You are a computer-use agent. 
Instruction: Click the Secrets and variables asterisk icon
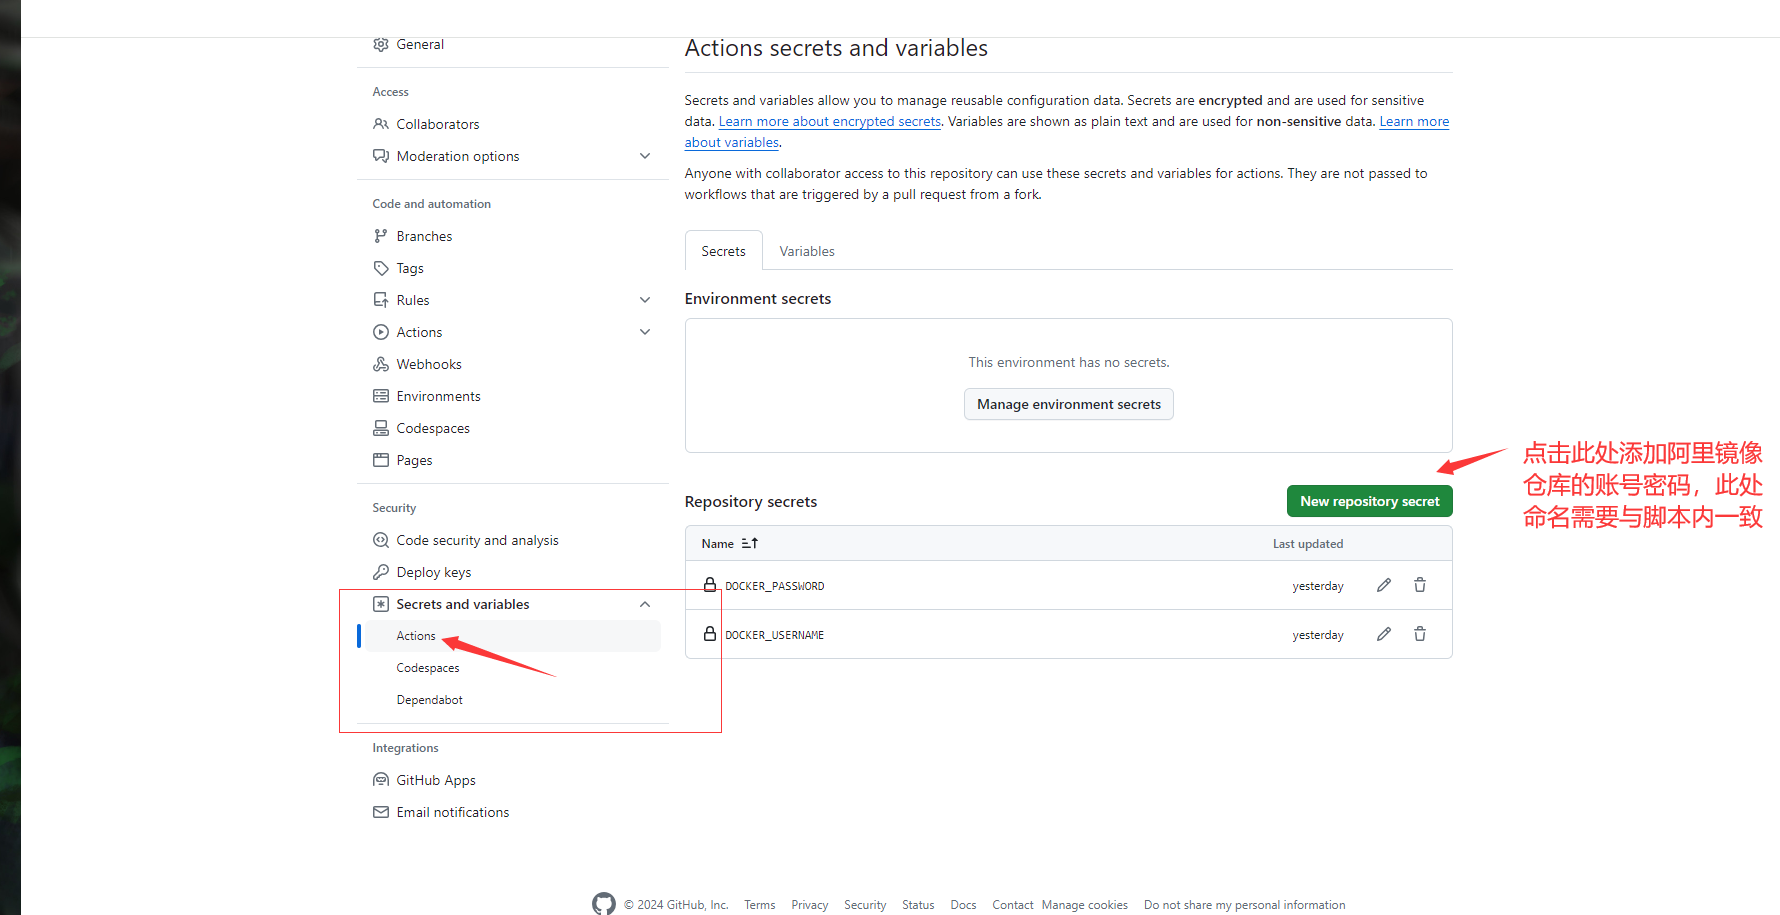[x=381, y=604]
